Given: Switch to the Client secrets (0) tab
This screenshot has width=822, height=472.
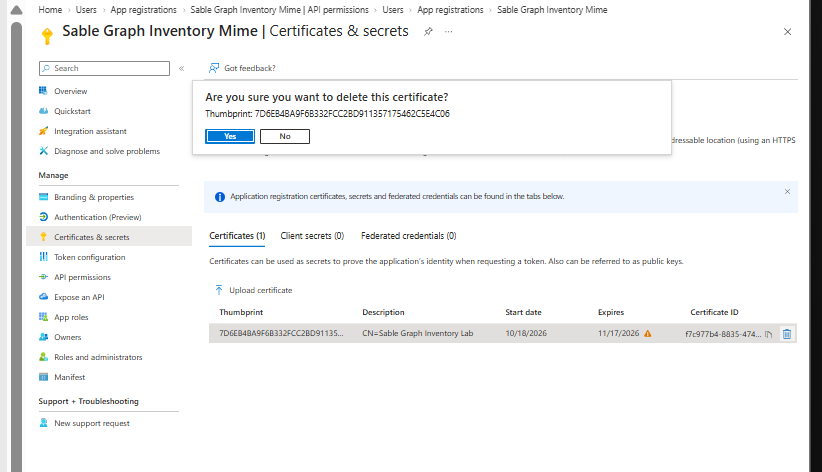Looking at the screenshot, I should coord(312,236).
